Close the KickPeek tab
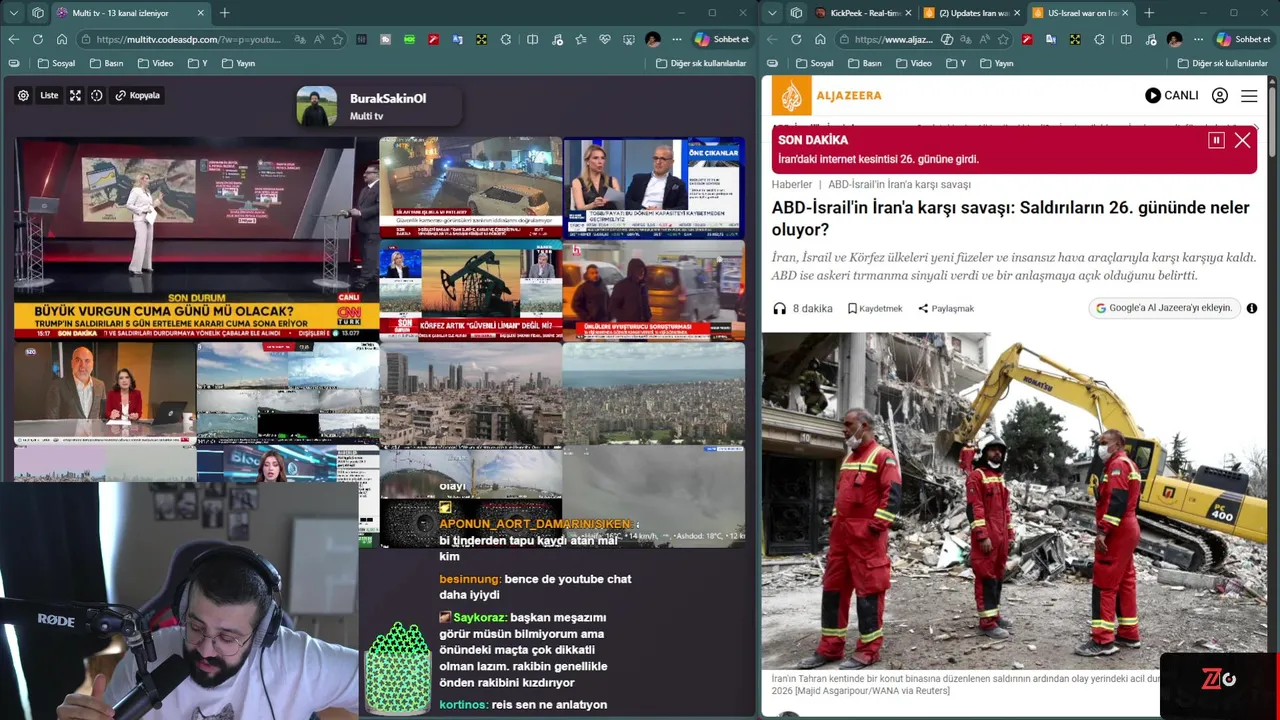Screen dimensions: 1280x720 [x=907, y=13]
